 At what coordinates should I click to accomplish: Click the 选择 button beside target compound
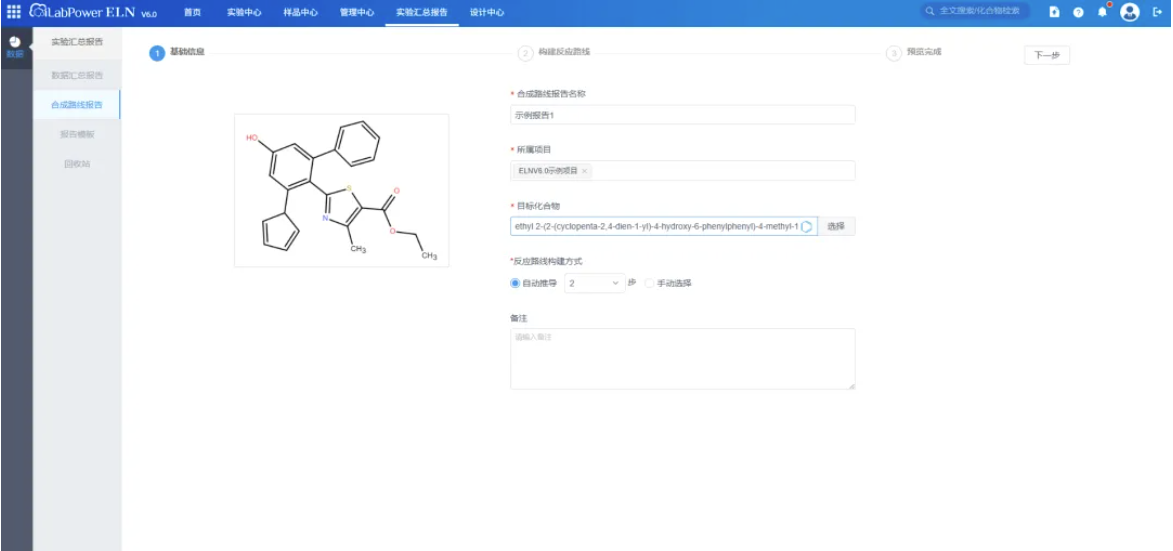[836, 227]
